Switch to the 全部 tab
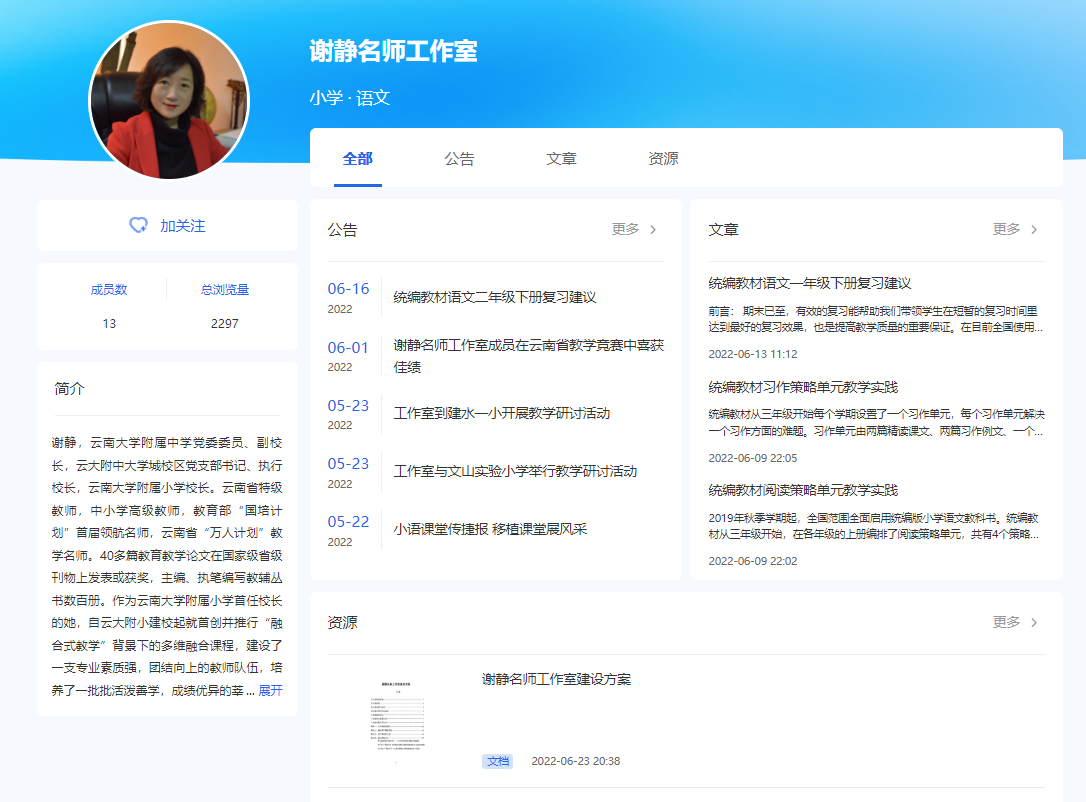The width and height of the screenshot is (1086, 802). click(357, 159)
